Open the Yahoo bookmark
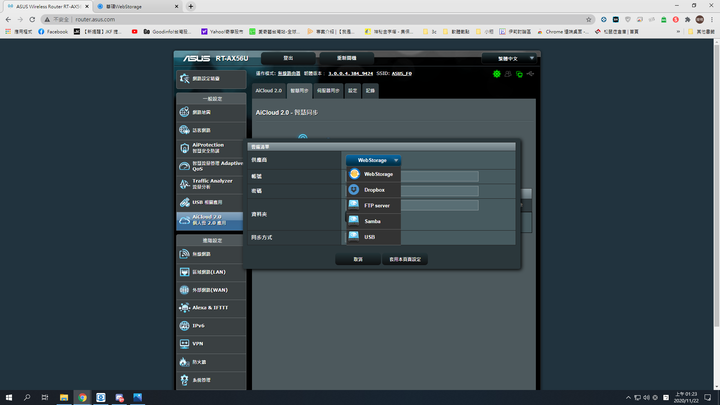Screen dimensions: 720x405 coord(222,32)
